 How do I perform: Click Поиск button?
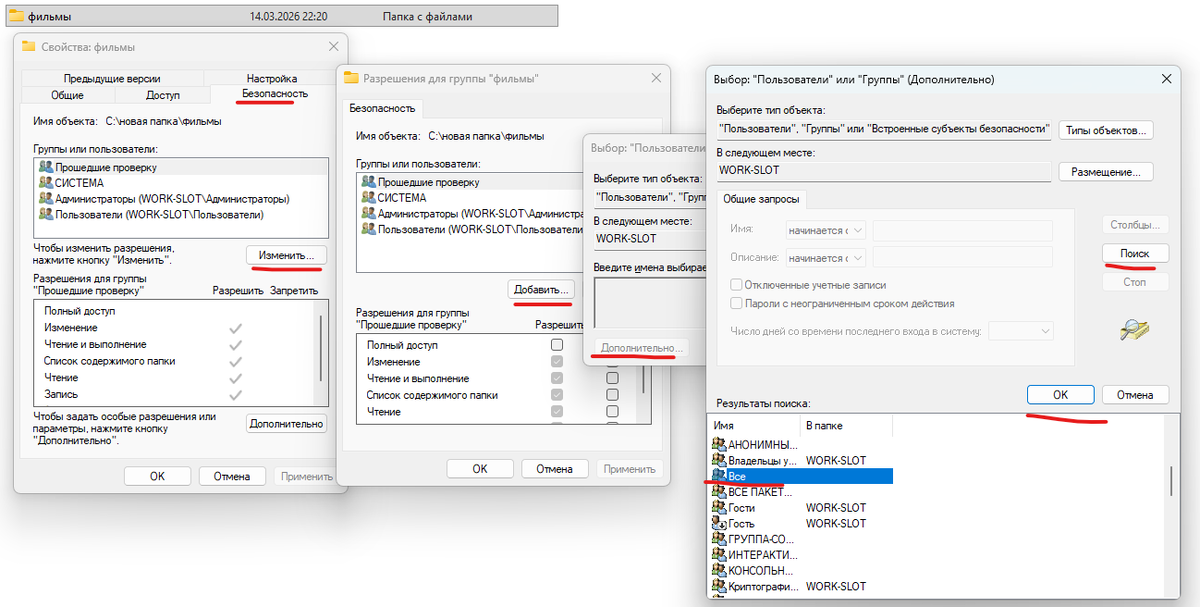1135,254
